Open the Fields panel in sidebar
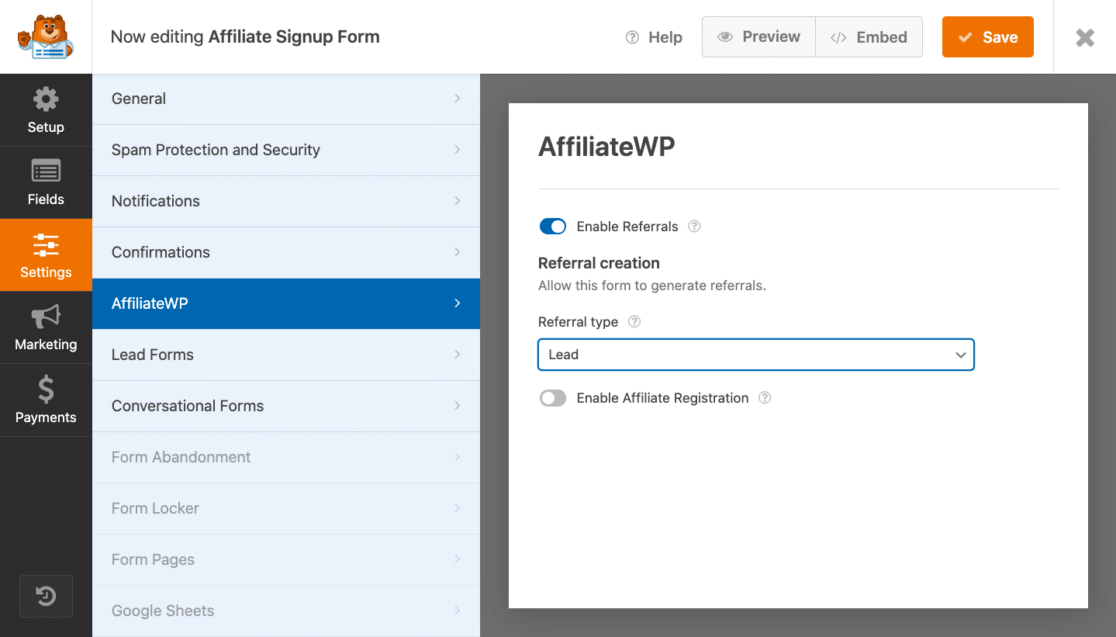Screen dimensions: 1116x637 coord(46,183)
